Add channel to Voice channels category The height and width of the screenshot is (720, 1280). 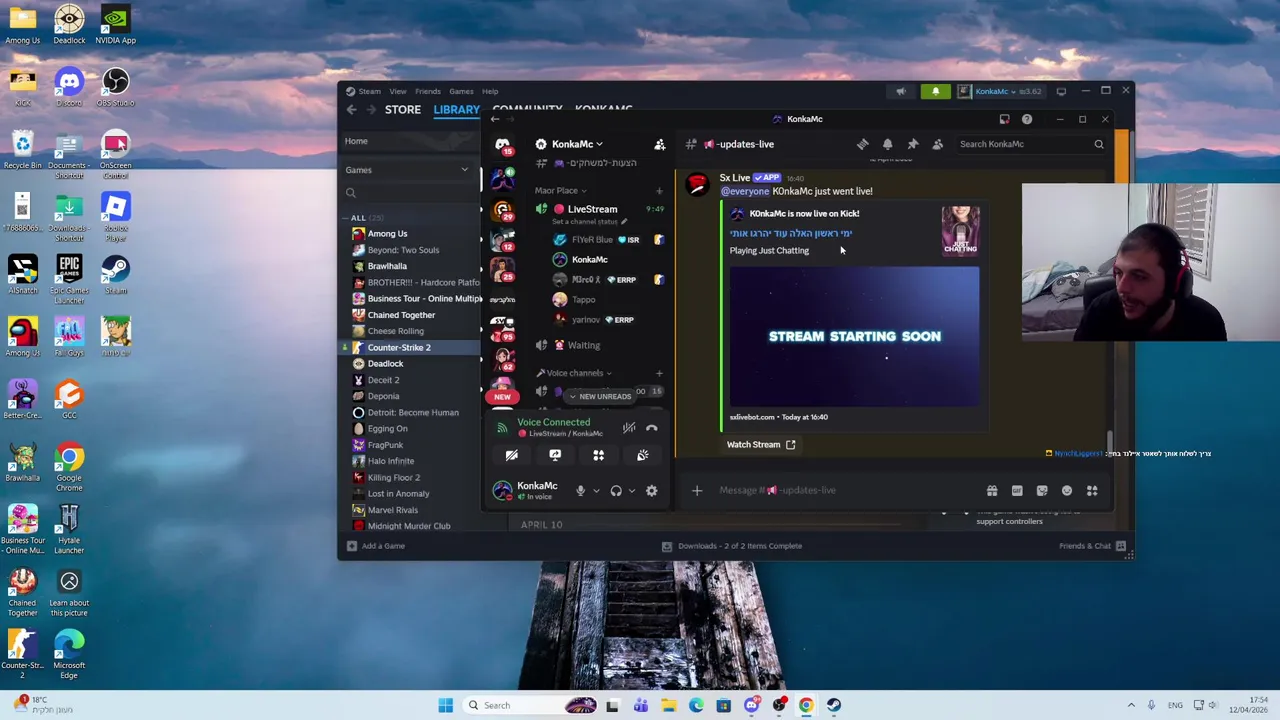(x=659, y=373)
